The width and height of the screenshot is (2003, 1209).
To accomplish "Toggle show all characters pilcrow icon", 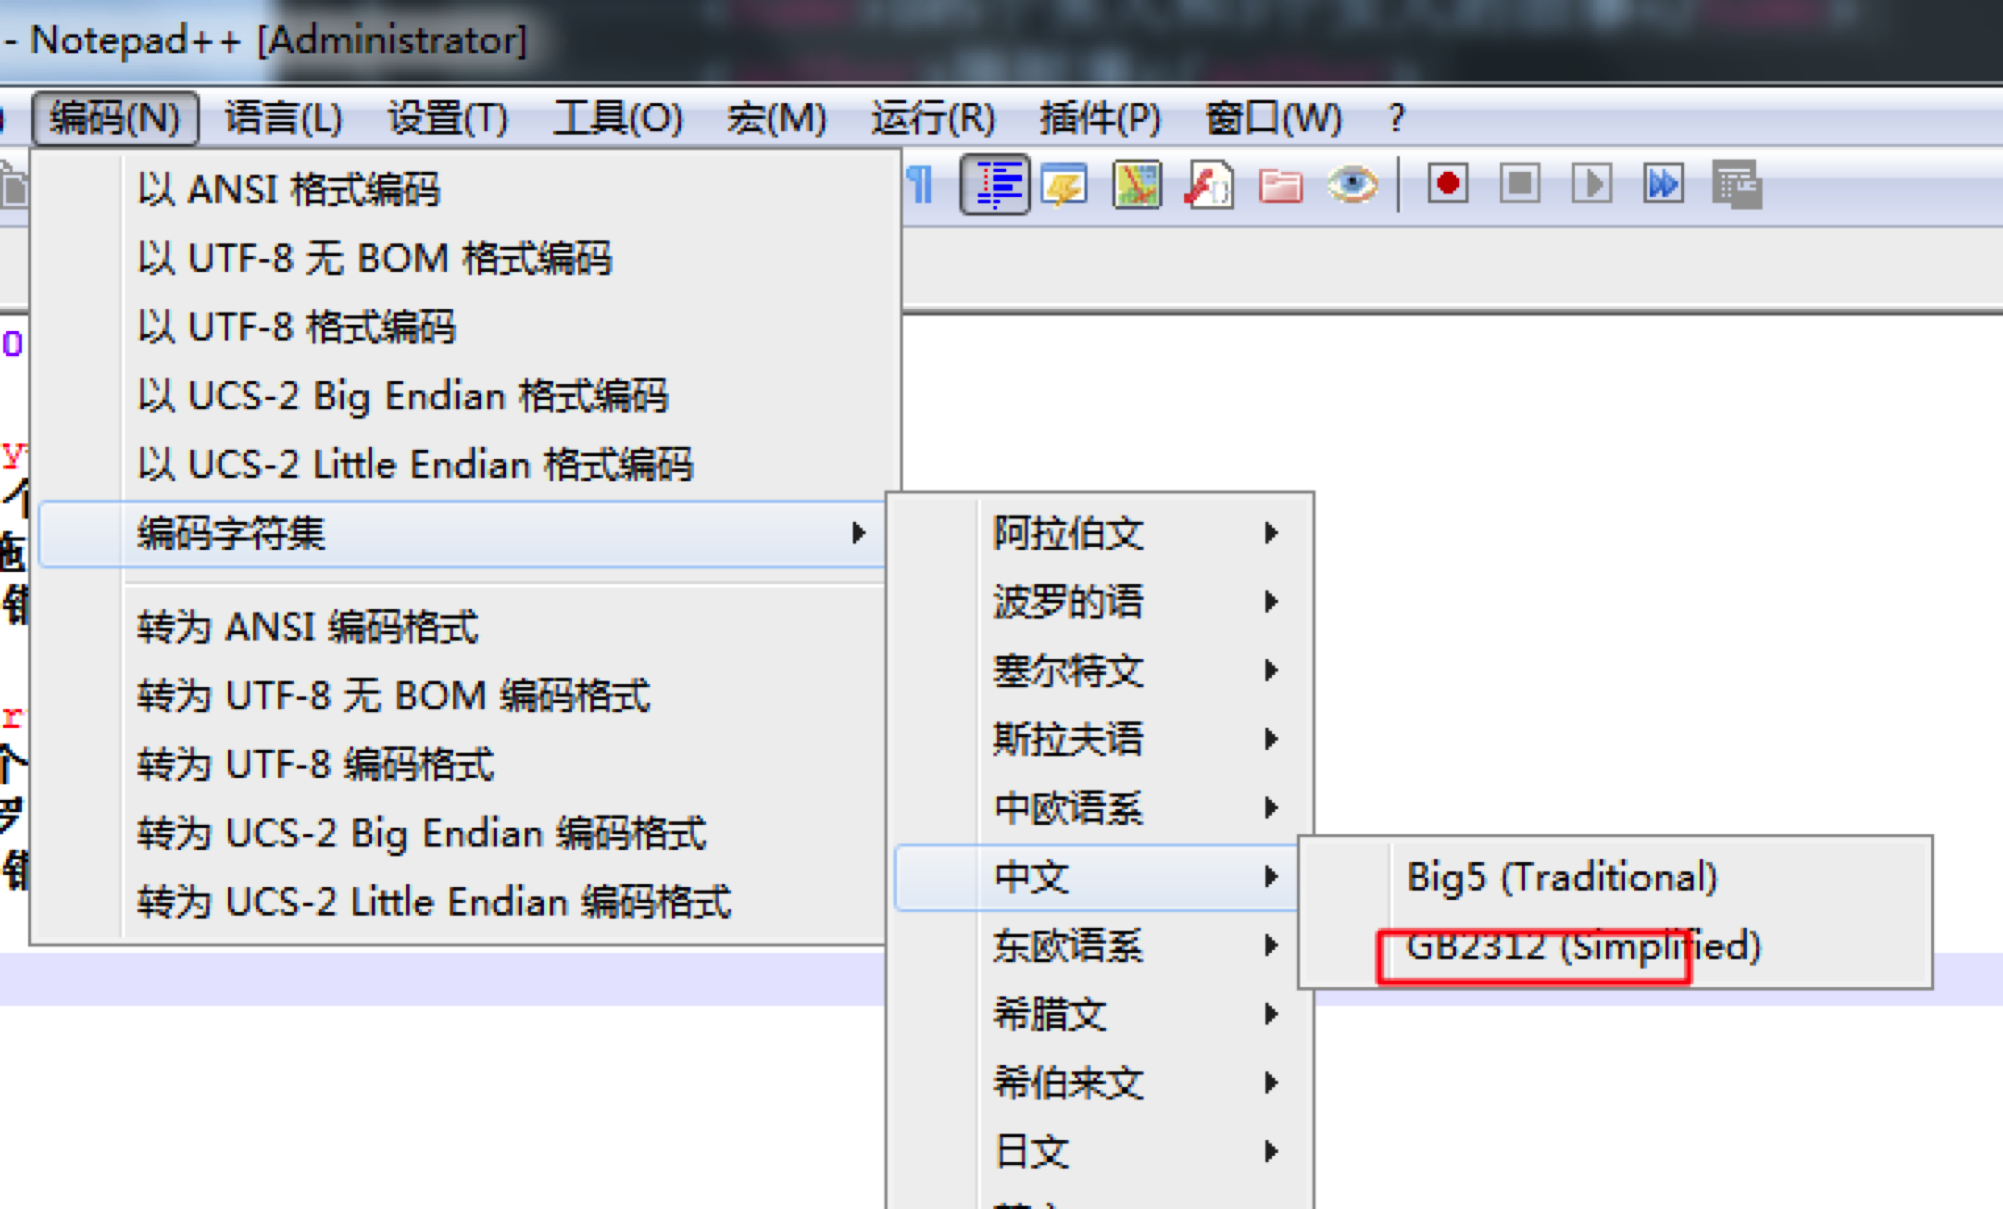I will [920, 185].
